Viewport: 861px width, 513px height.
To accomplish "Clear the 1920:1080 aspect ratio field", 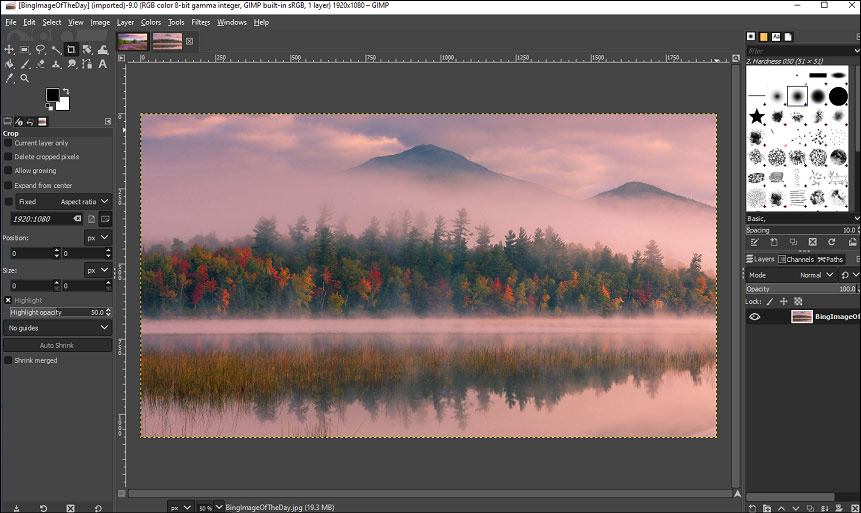I will pos(77,219).
